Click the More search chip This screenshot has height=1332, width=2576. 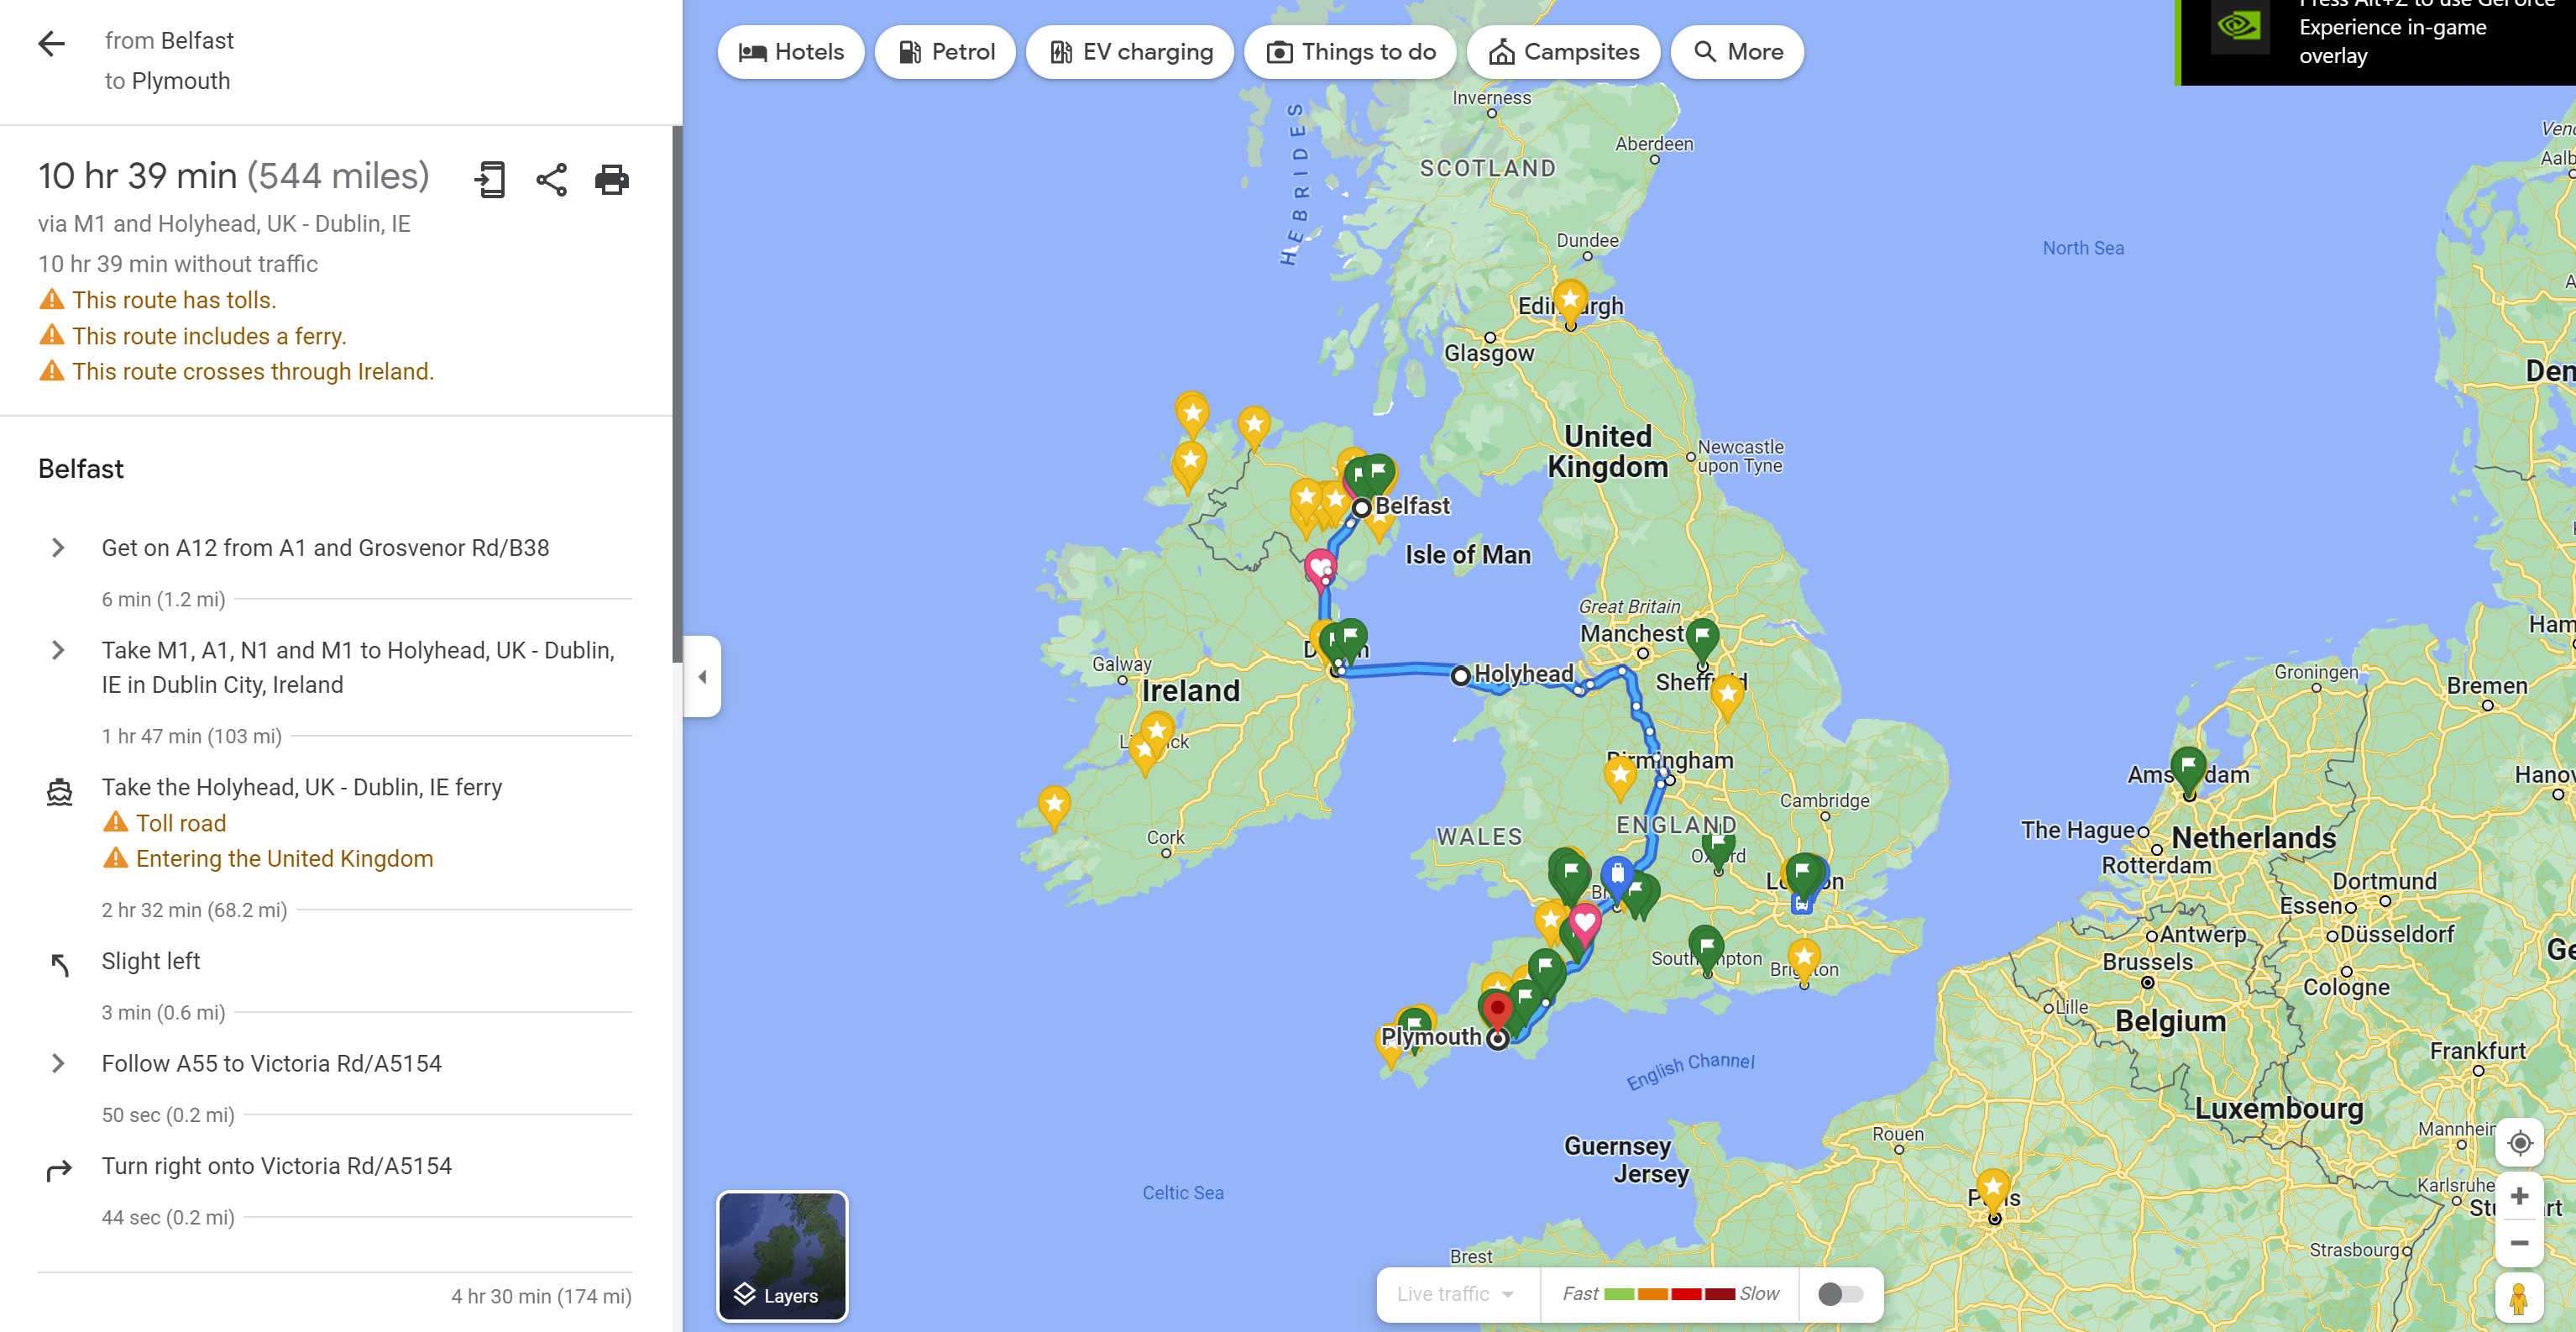1738,52
